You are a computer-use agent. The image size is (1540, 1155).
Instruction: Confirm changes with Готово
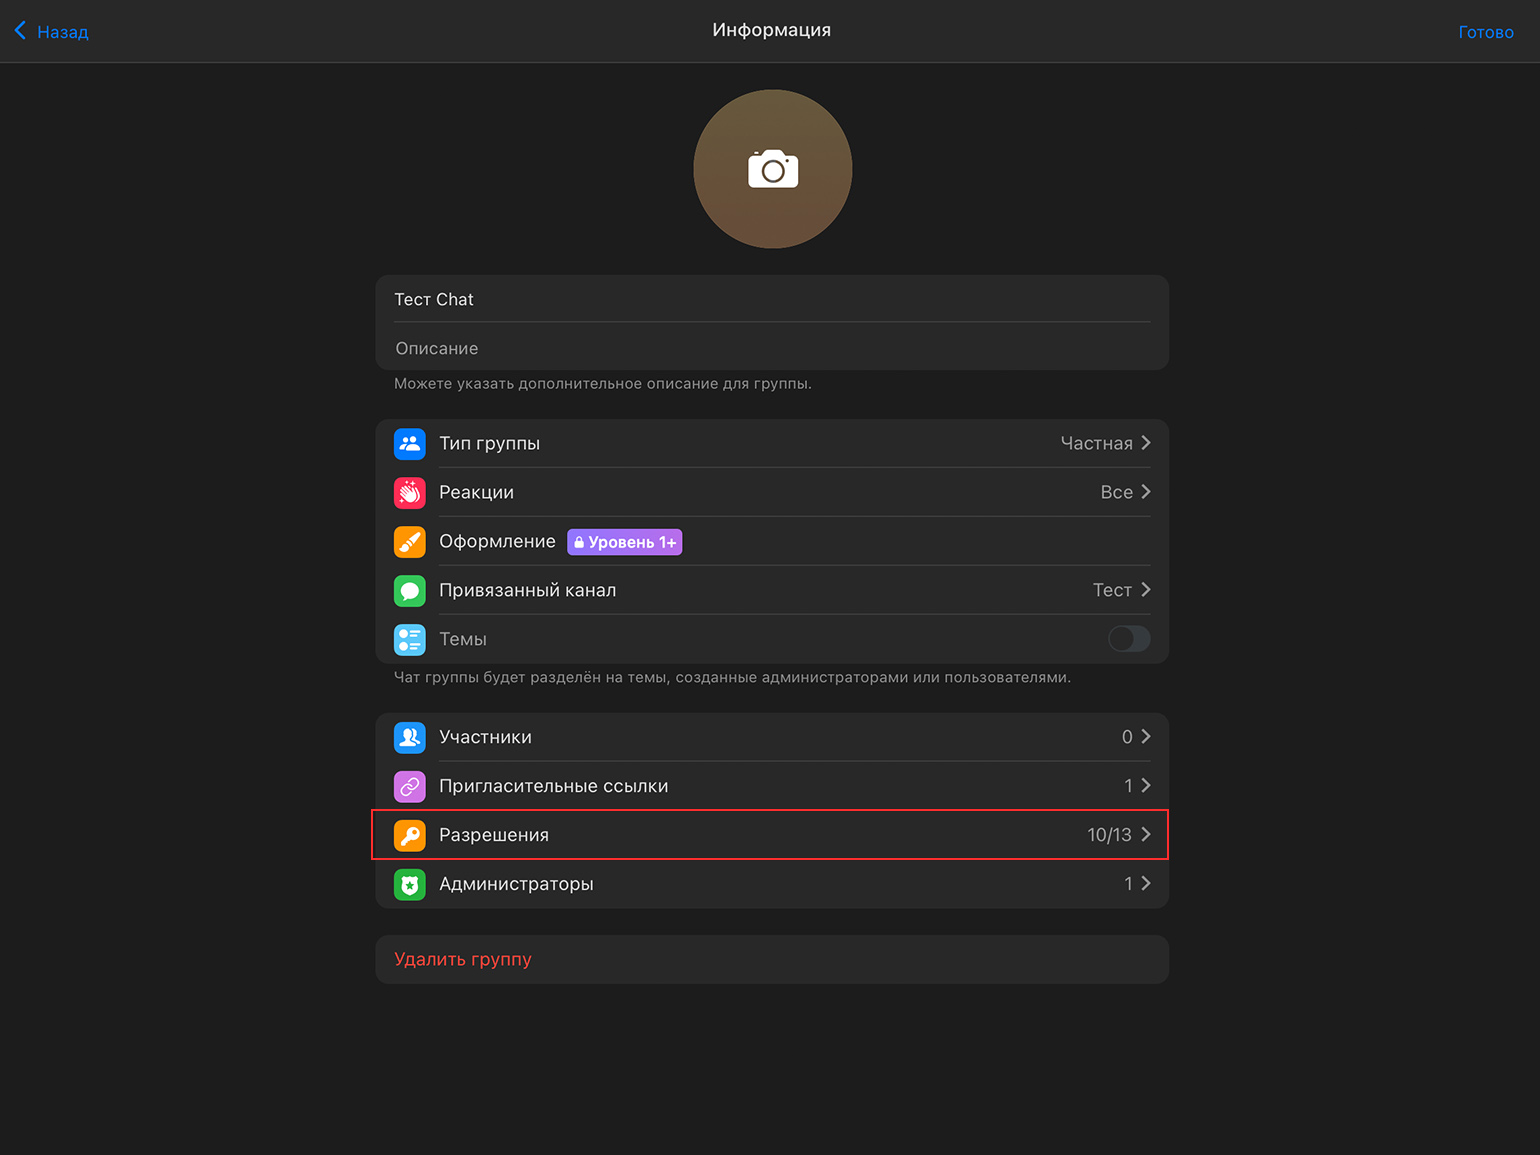[1485, 32]
